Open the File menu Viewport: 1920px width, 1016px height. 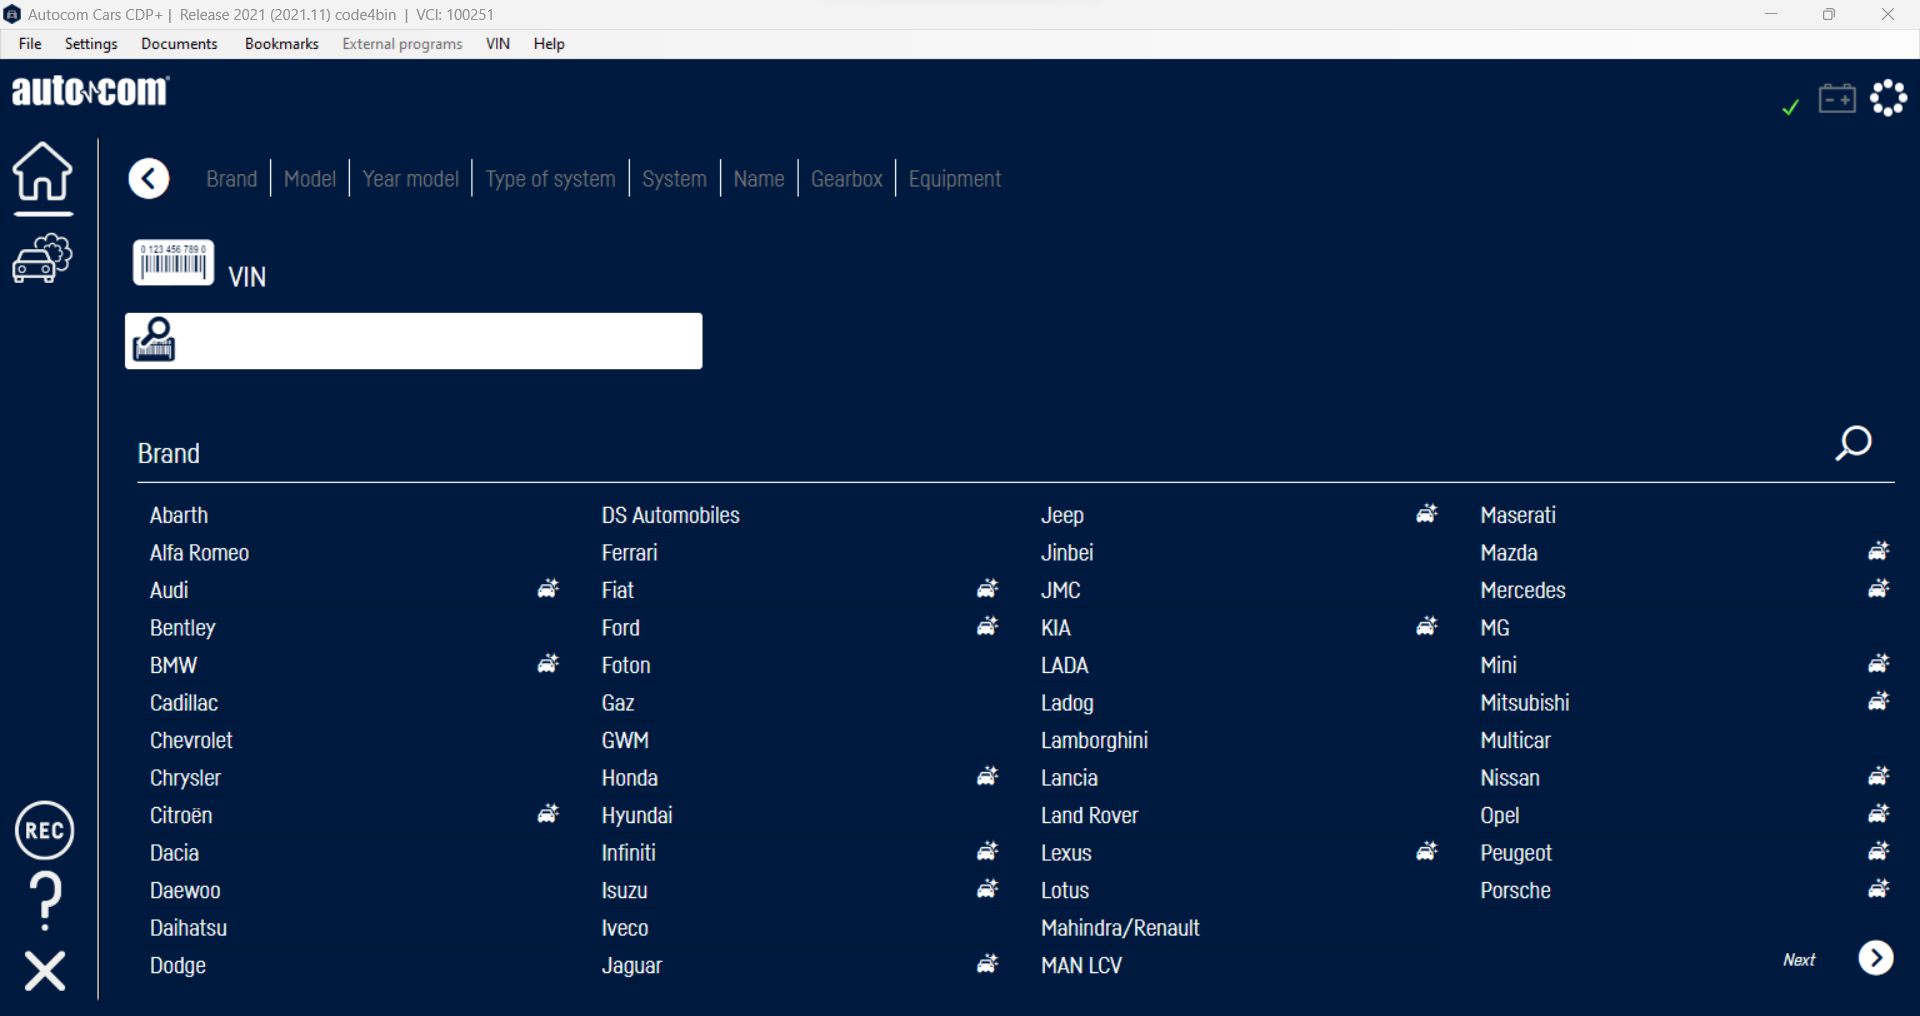(30, 44)
